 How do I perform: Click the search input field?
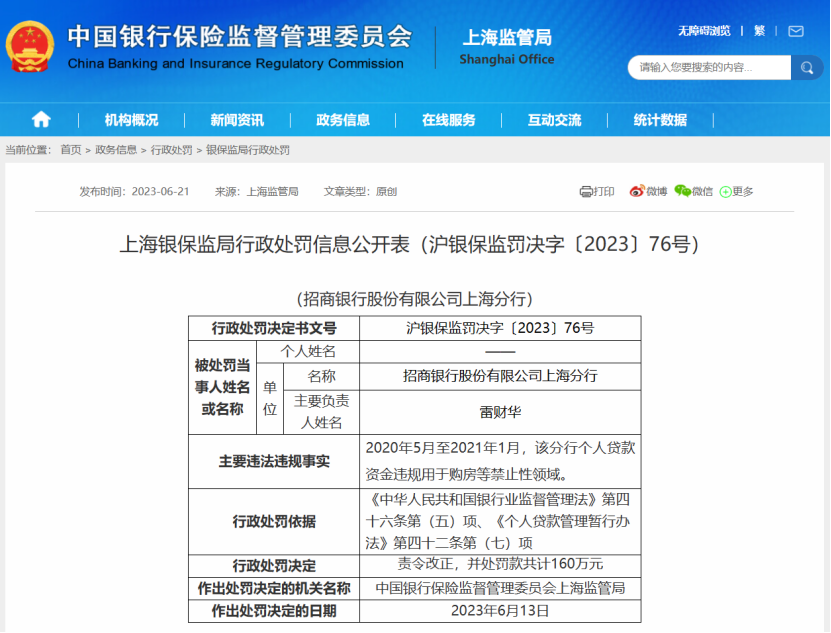point(709,68)
